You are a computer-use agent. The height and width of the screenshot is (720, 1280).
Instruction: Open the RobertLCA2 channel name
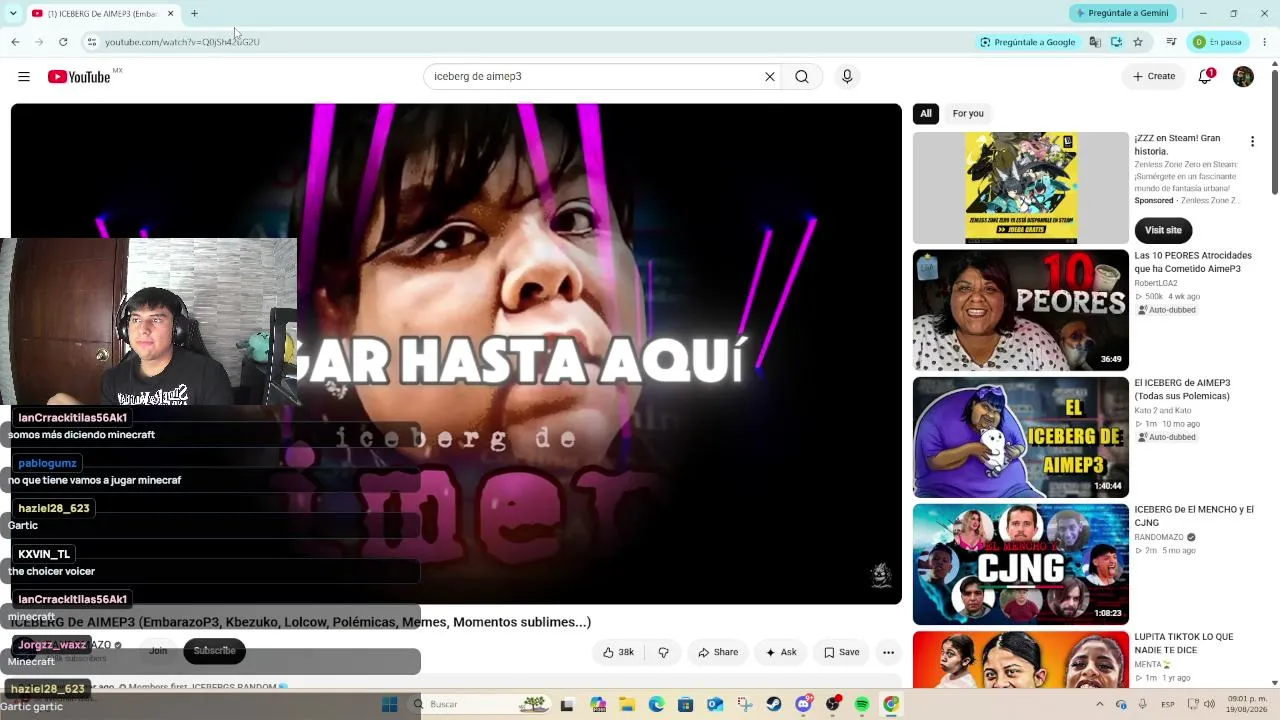pyautogui.click(x=1156, y=284)
